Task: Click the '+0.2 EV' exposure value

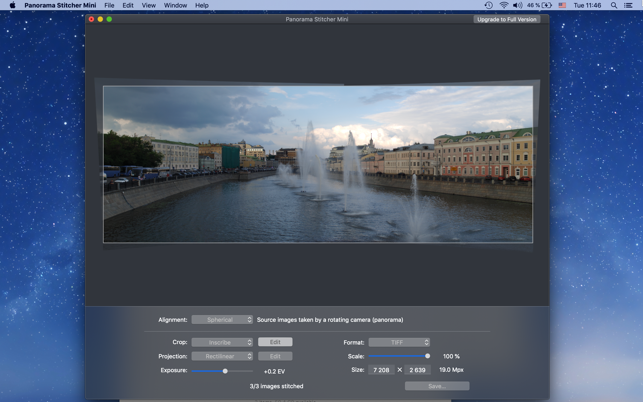Action: pos(274,372)
